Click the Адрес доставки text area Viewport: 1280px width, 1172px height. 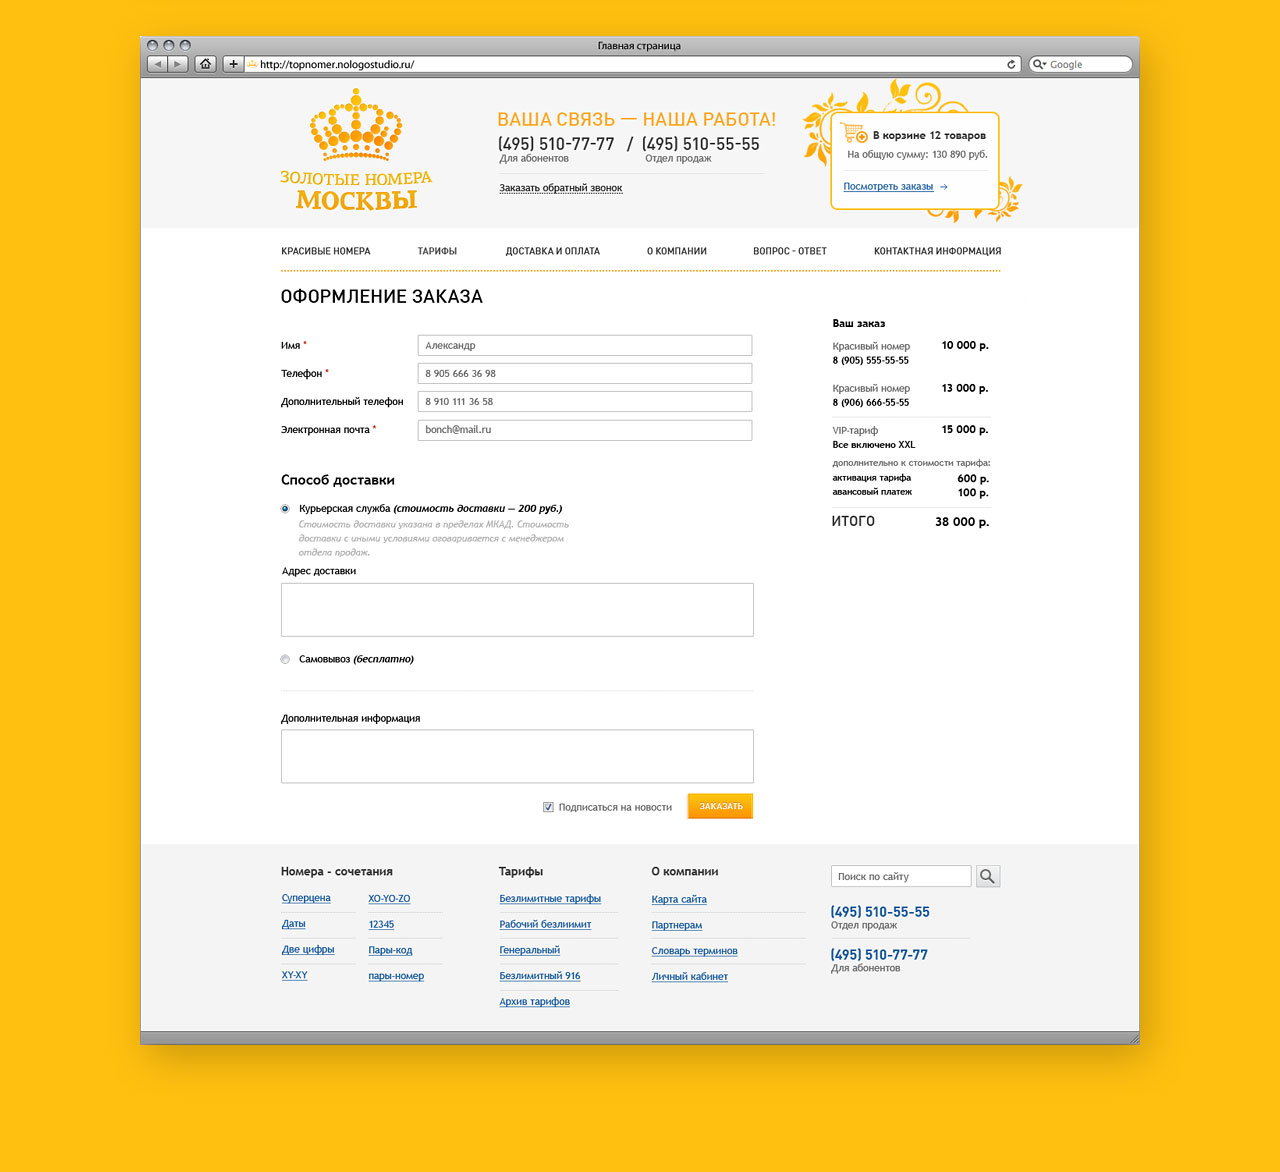tap(517, 609)
